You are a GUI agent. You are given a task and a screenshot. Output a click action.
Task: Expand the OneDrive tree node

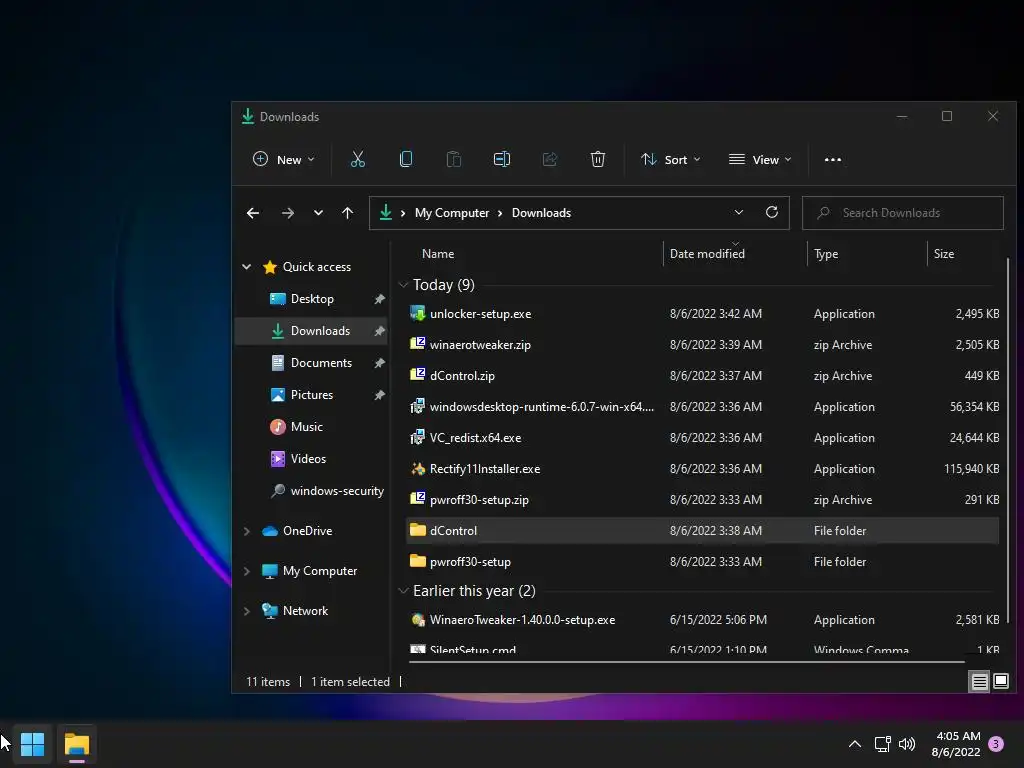[246, 531]
